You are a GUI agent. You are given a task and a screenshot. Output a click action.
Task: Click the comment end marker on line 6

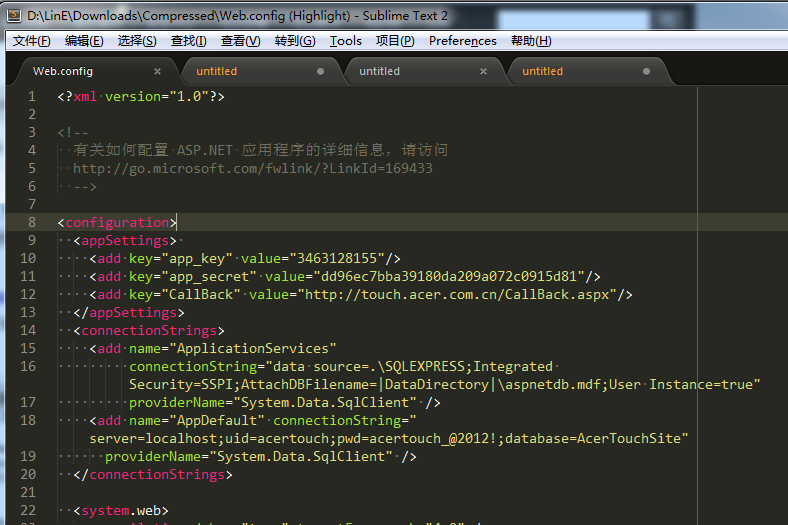click(84, 186)
